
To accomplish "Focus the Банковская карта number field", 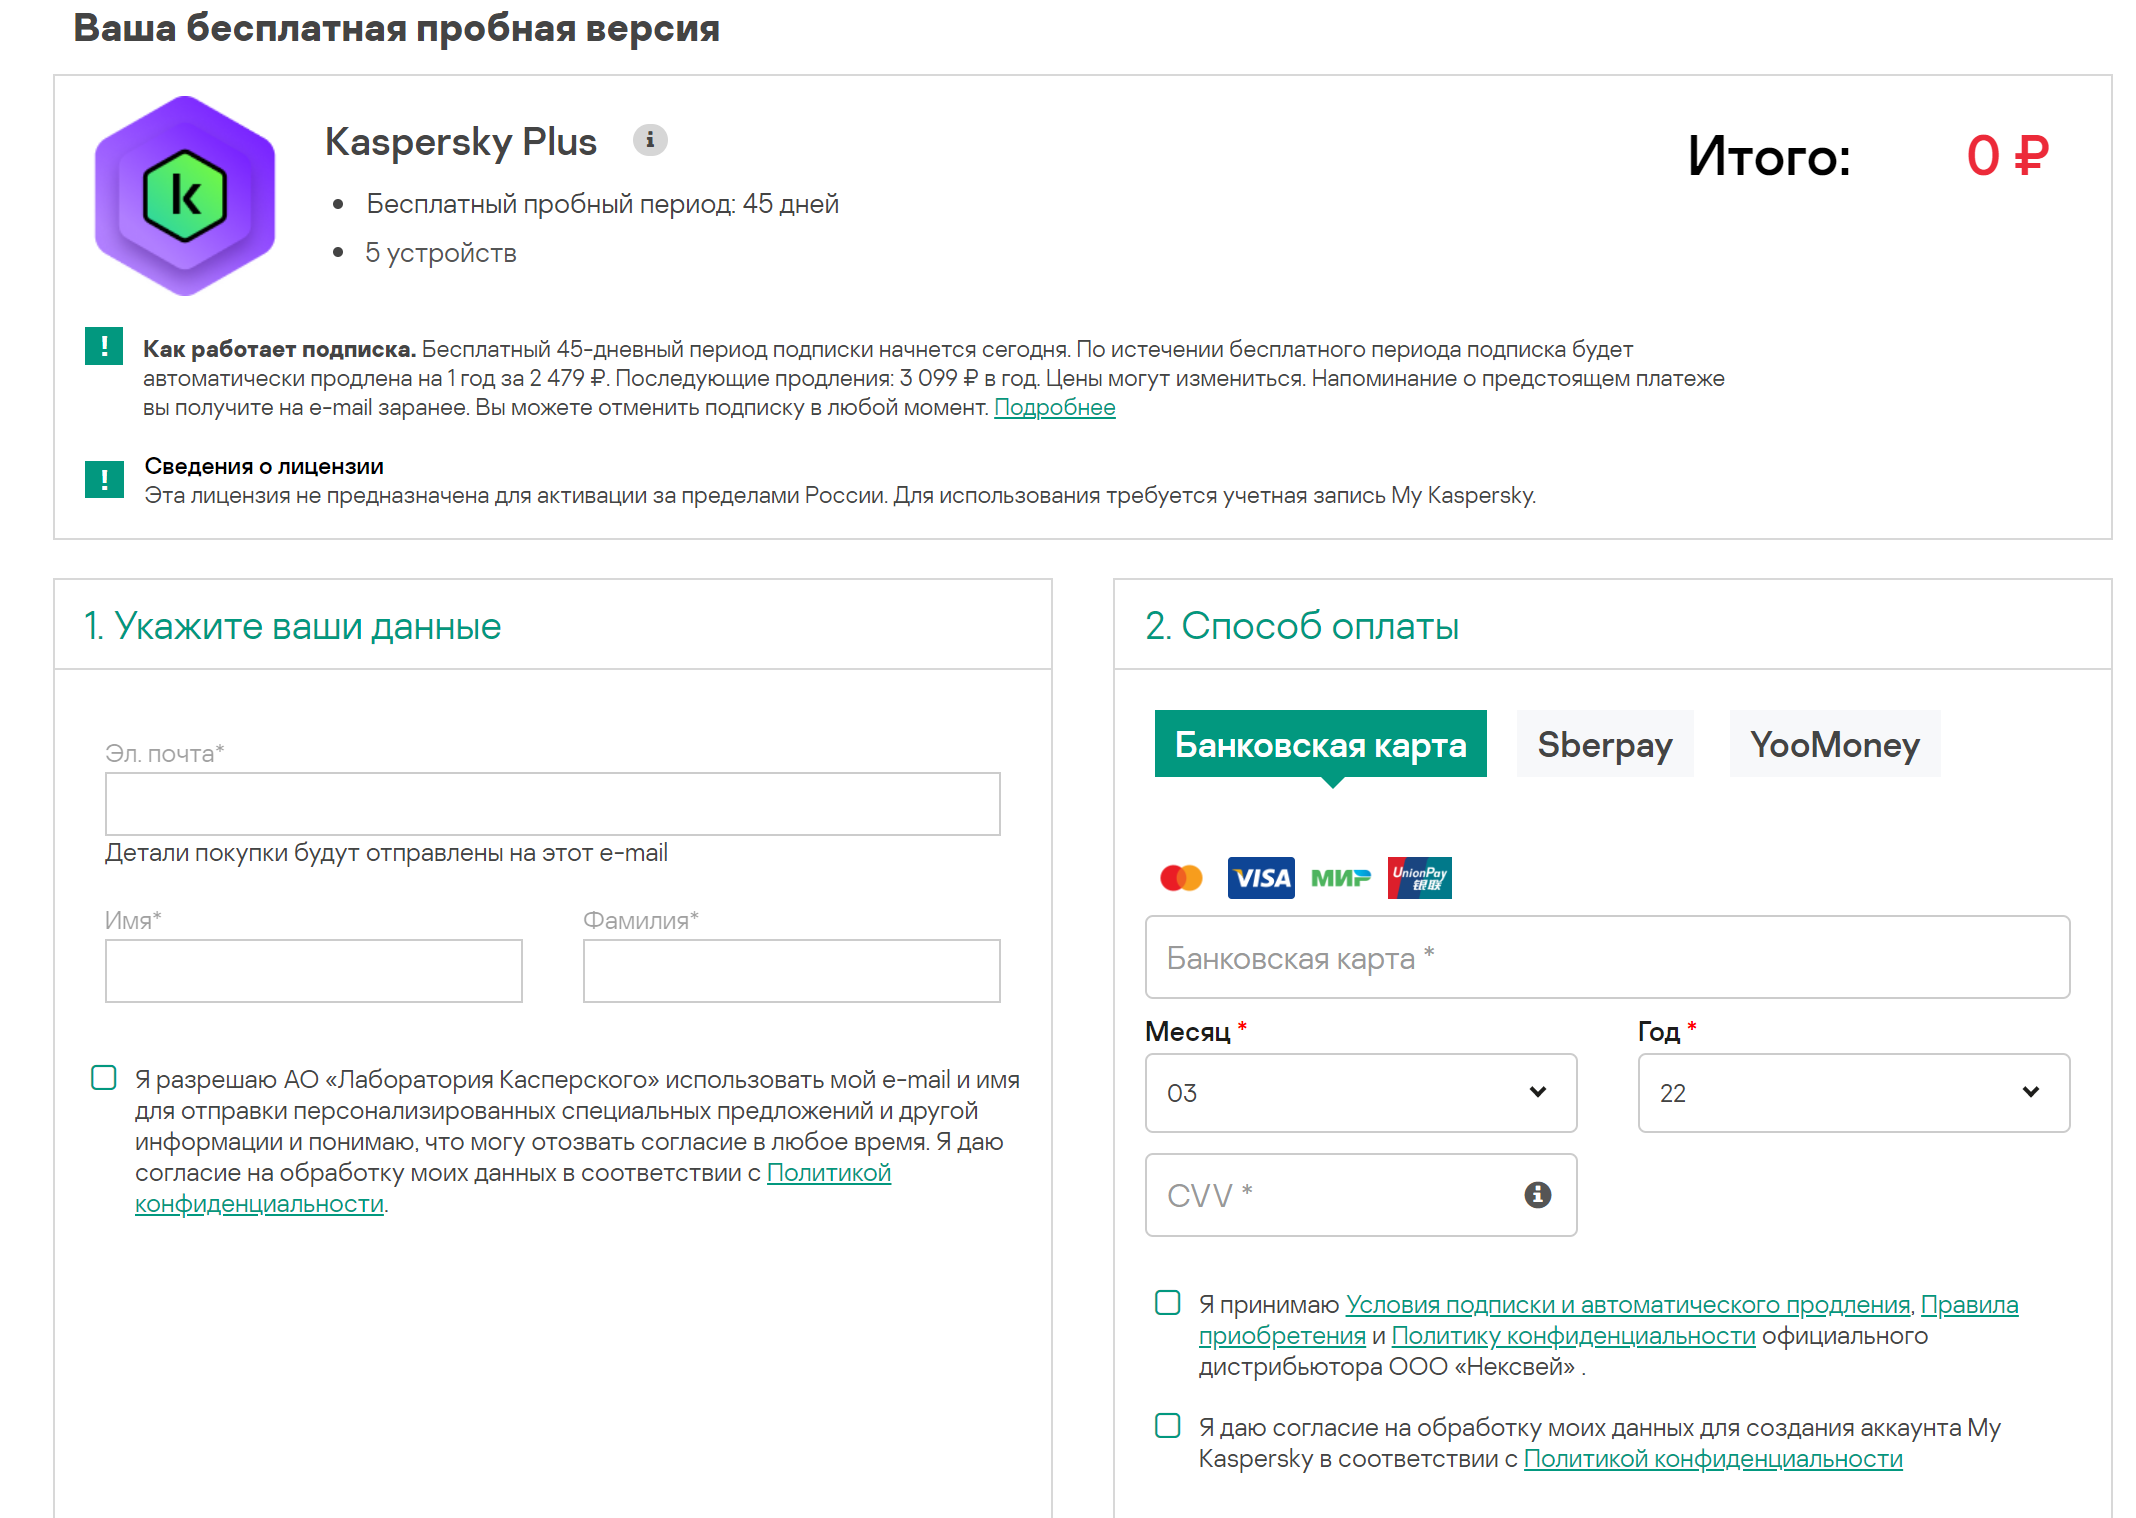I will (1606, 957).
